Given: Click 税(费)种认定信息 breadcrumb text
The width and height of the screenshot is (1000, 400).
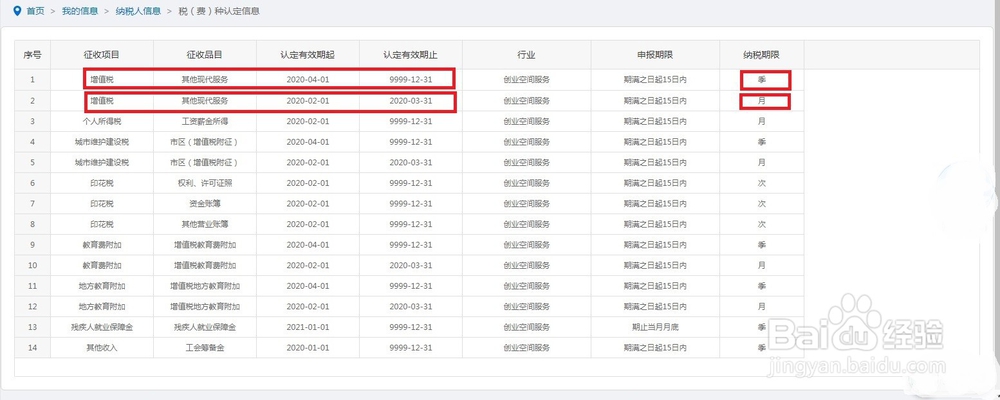Looking at the screenshot, I should (219, 11).
